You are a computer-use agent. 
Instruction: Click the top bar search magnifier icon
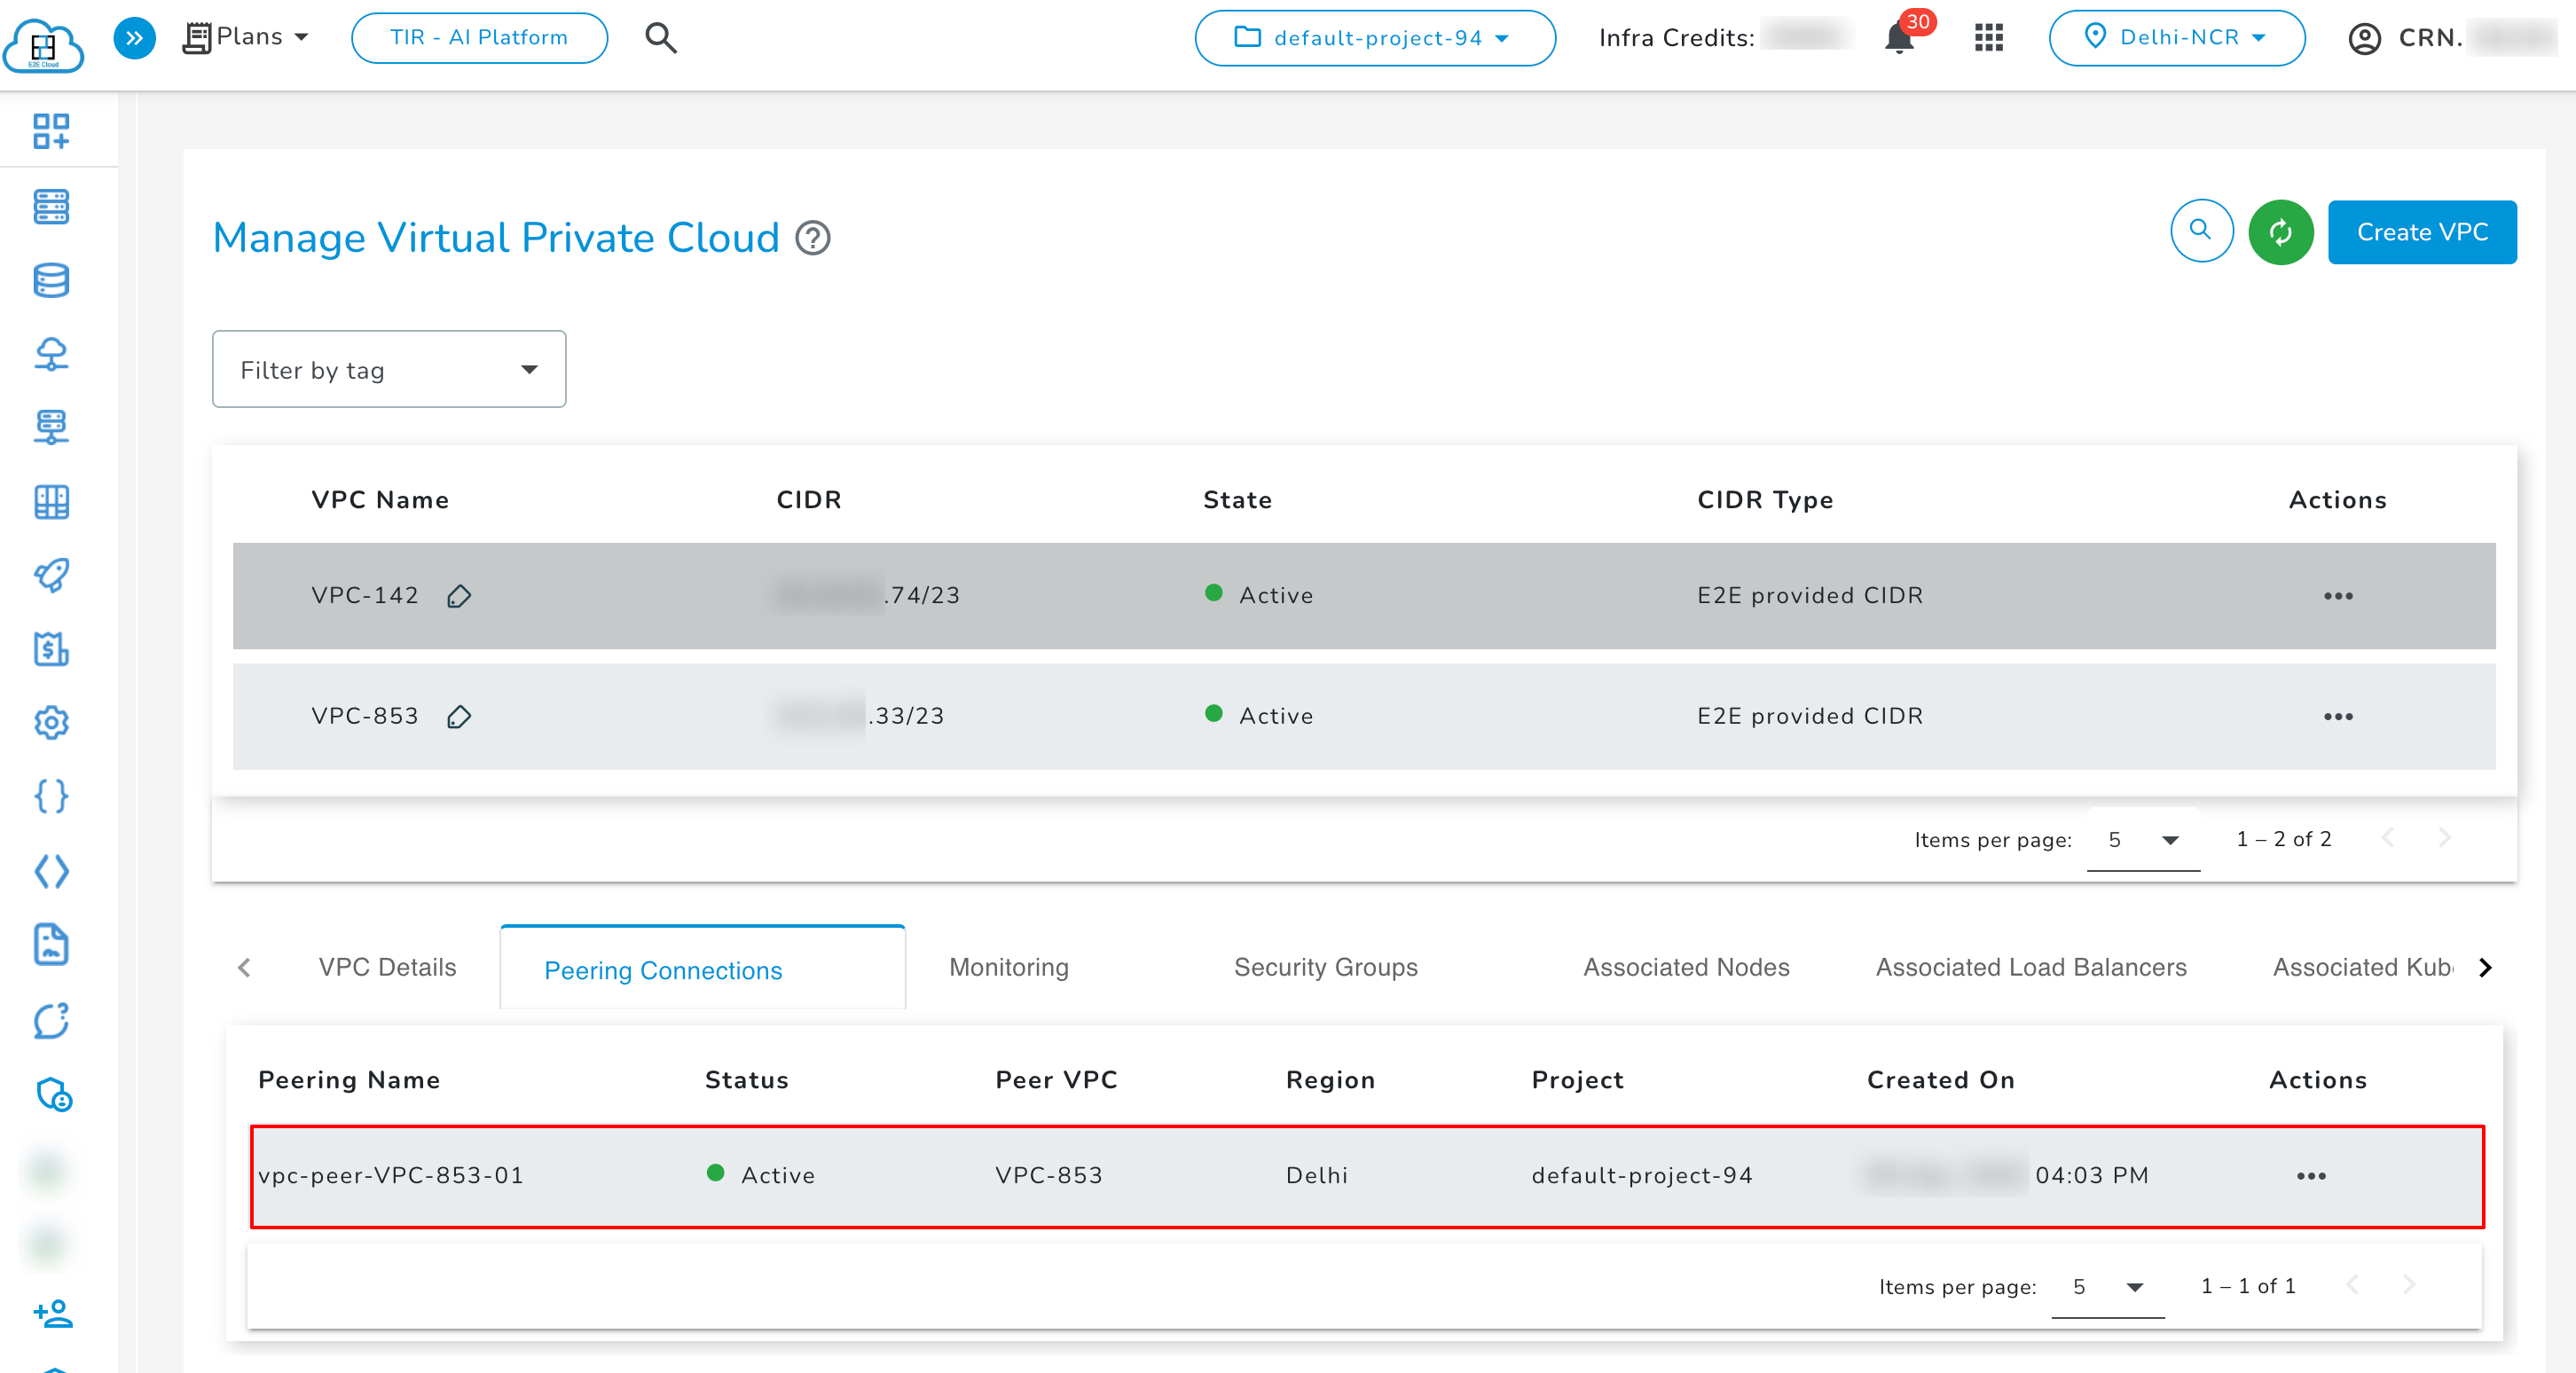[x=661, y=38]
